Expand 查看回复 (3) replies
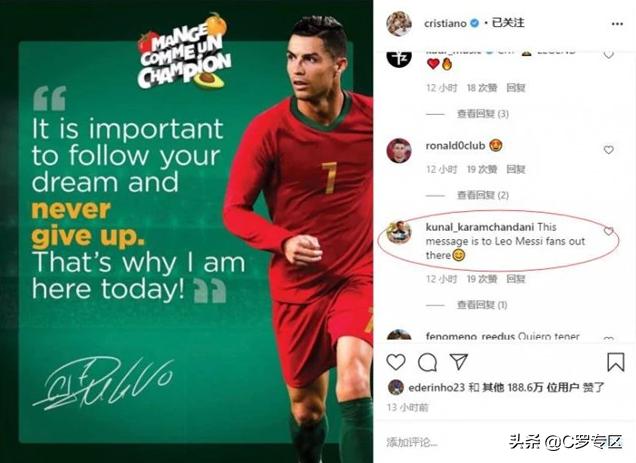Screen dimensions: 636x463 [x=483, y=114]
